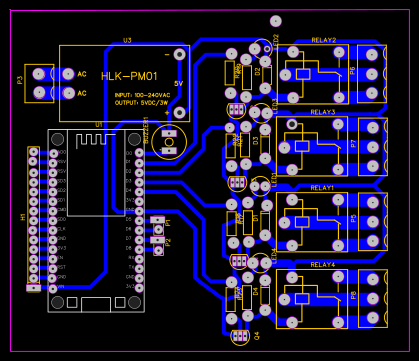The width and height of the screenshot is (419, 361).
Task: Select the P8 screw terminal connector
Action: (373, 299)
